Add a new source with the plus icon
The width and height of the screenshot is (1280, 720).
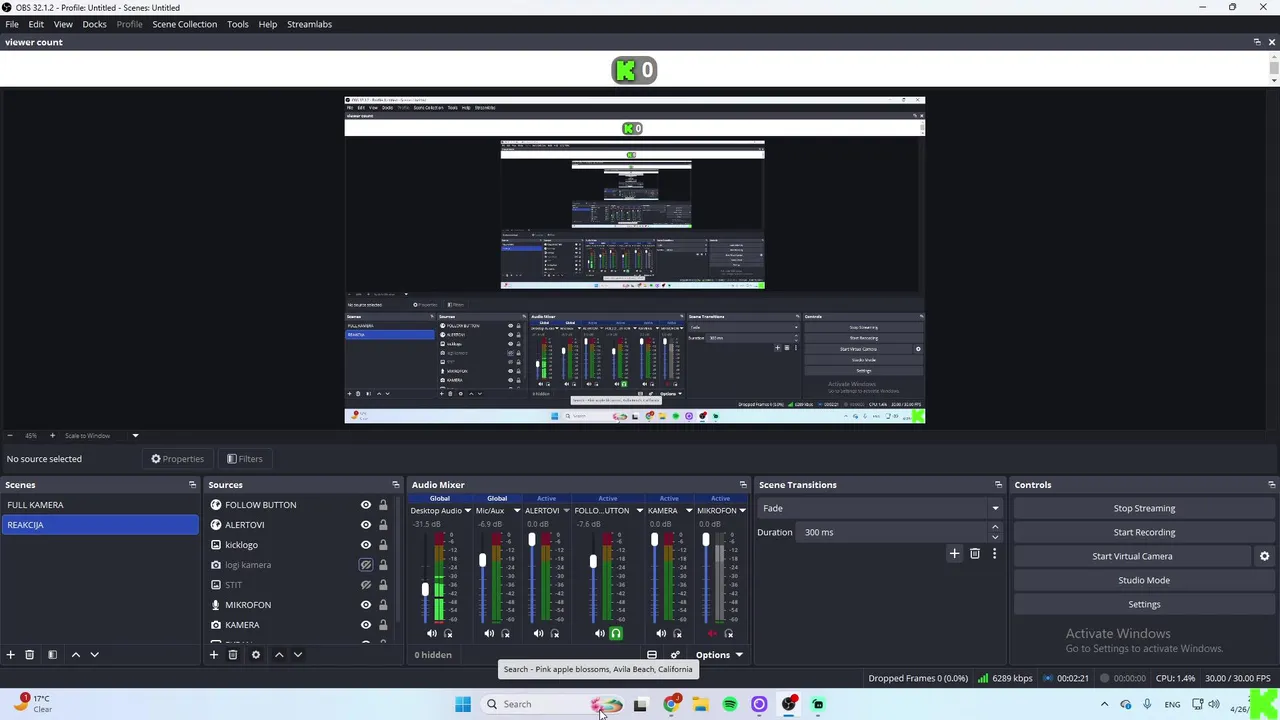213,655
